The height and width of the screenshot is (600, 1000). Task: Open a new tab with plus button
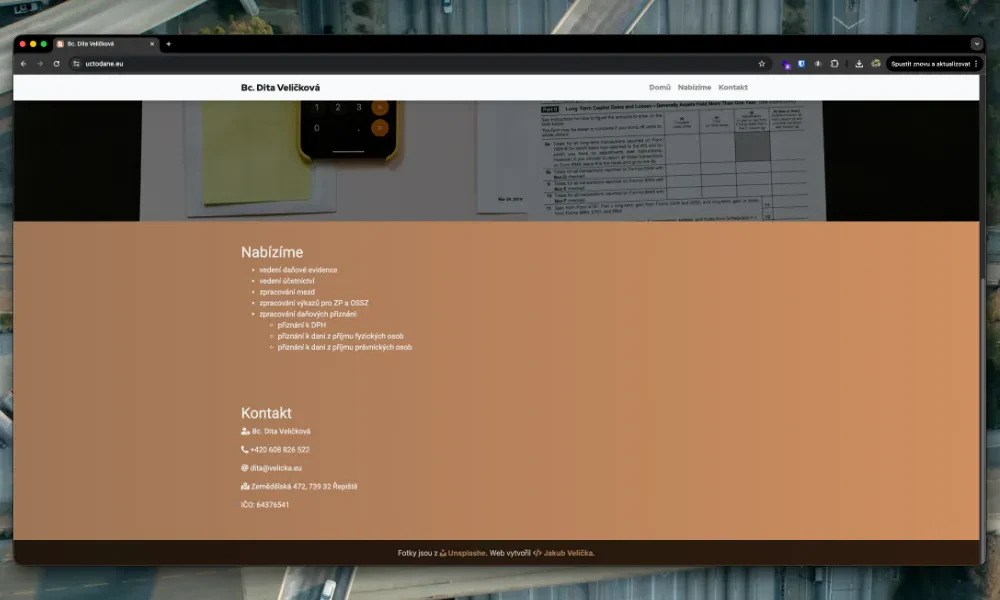pyautogui.click(x=169, y=44)
